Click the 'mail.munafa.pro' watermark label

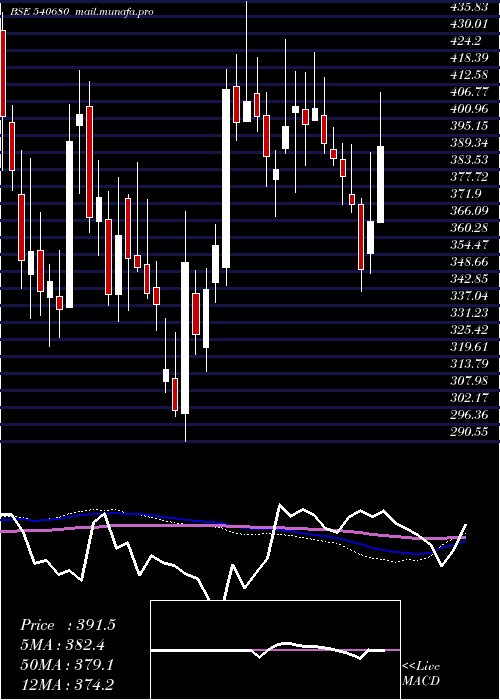click(113, 12)
